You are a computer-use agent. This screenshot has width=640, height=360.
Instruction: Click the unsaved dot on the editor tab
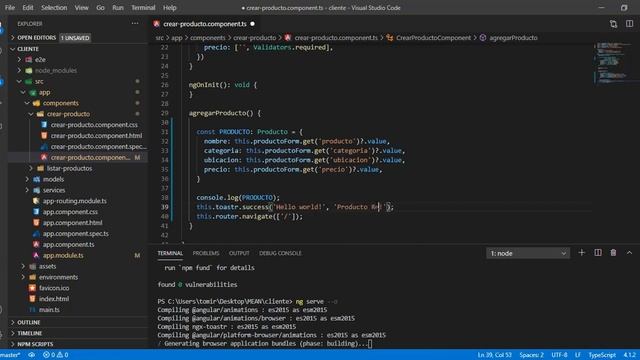(253, 24)
